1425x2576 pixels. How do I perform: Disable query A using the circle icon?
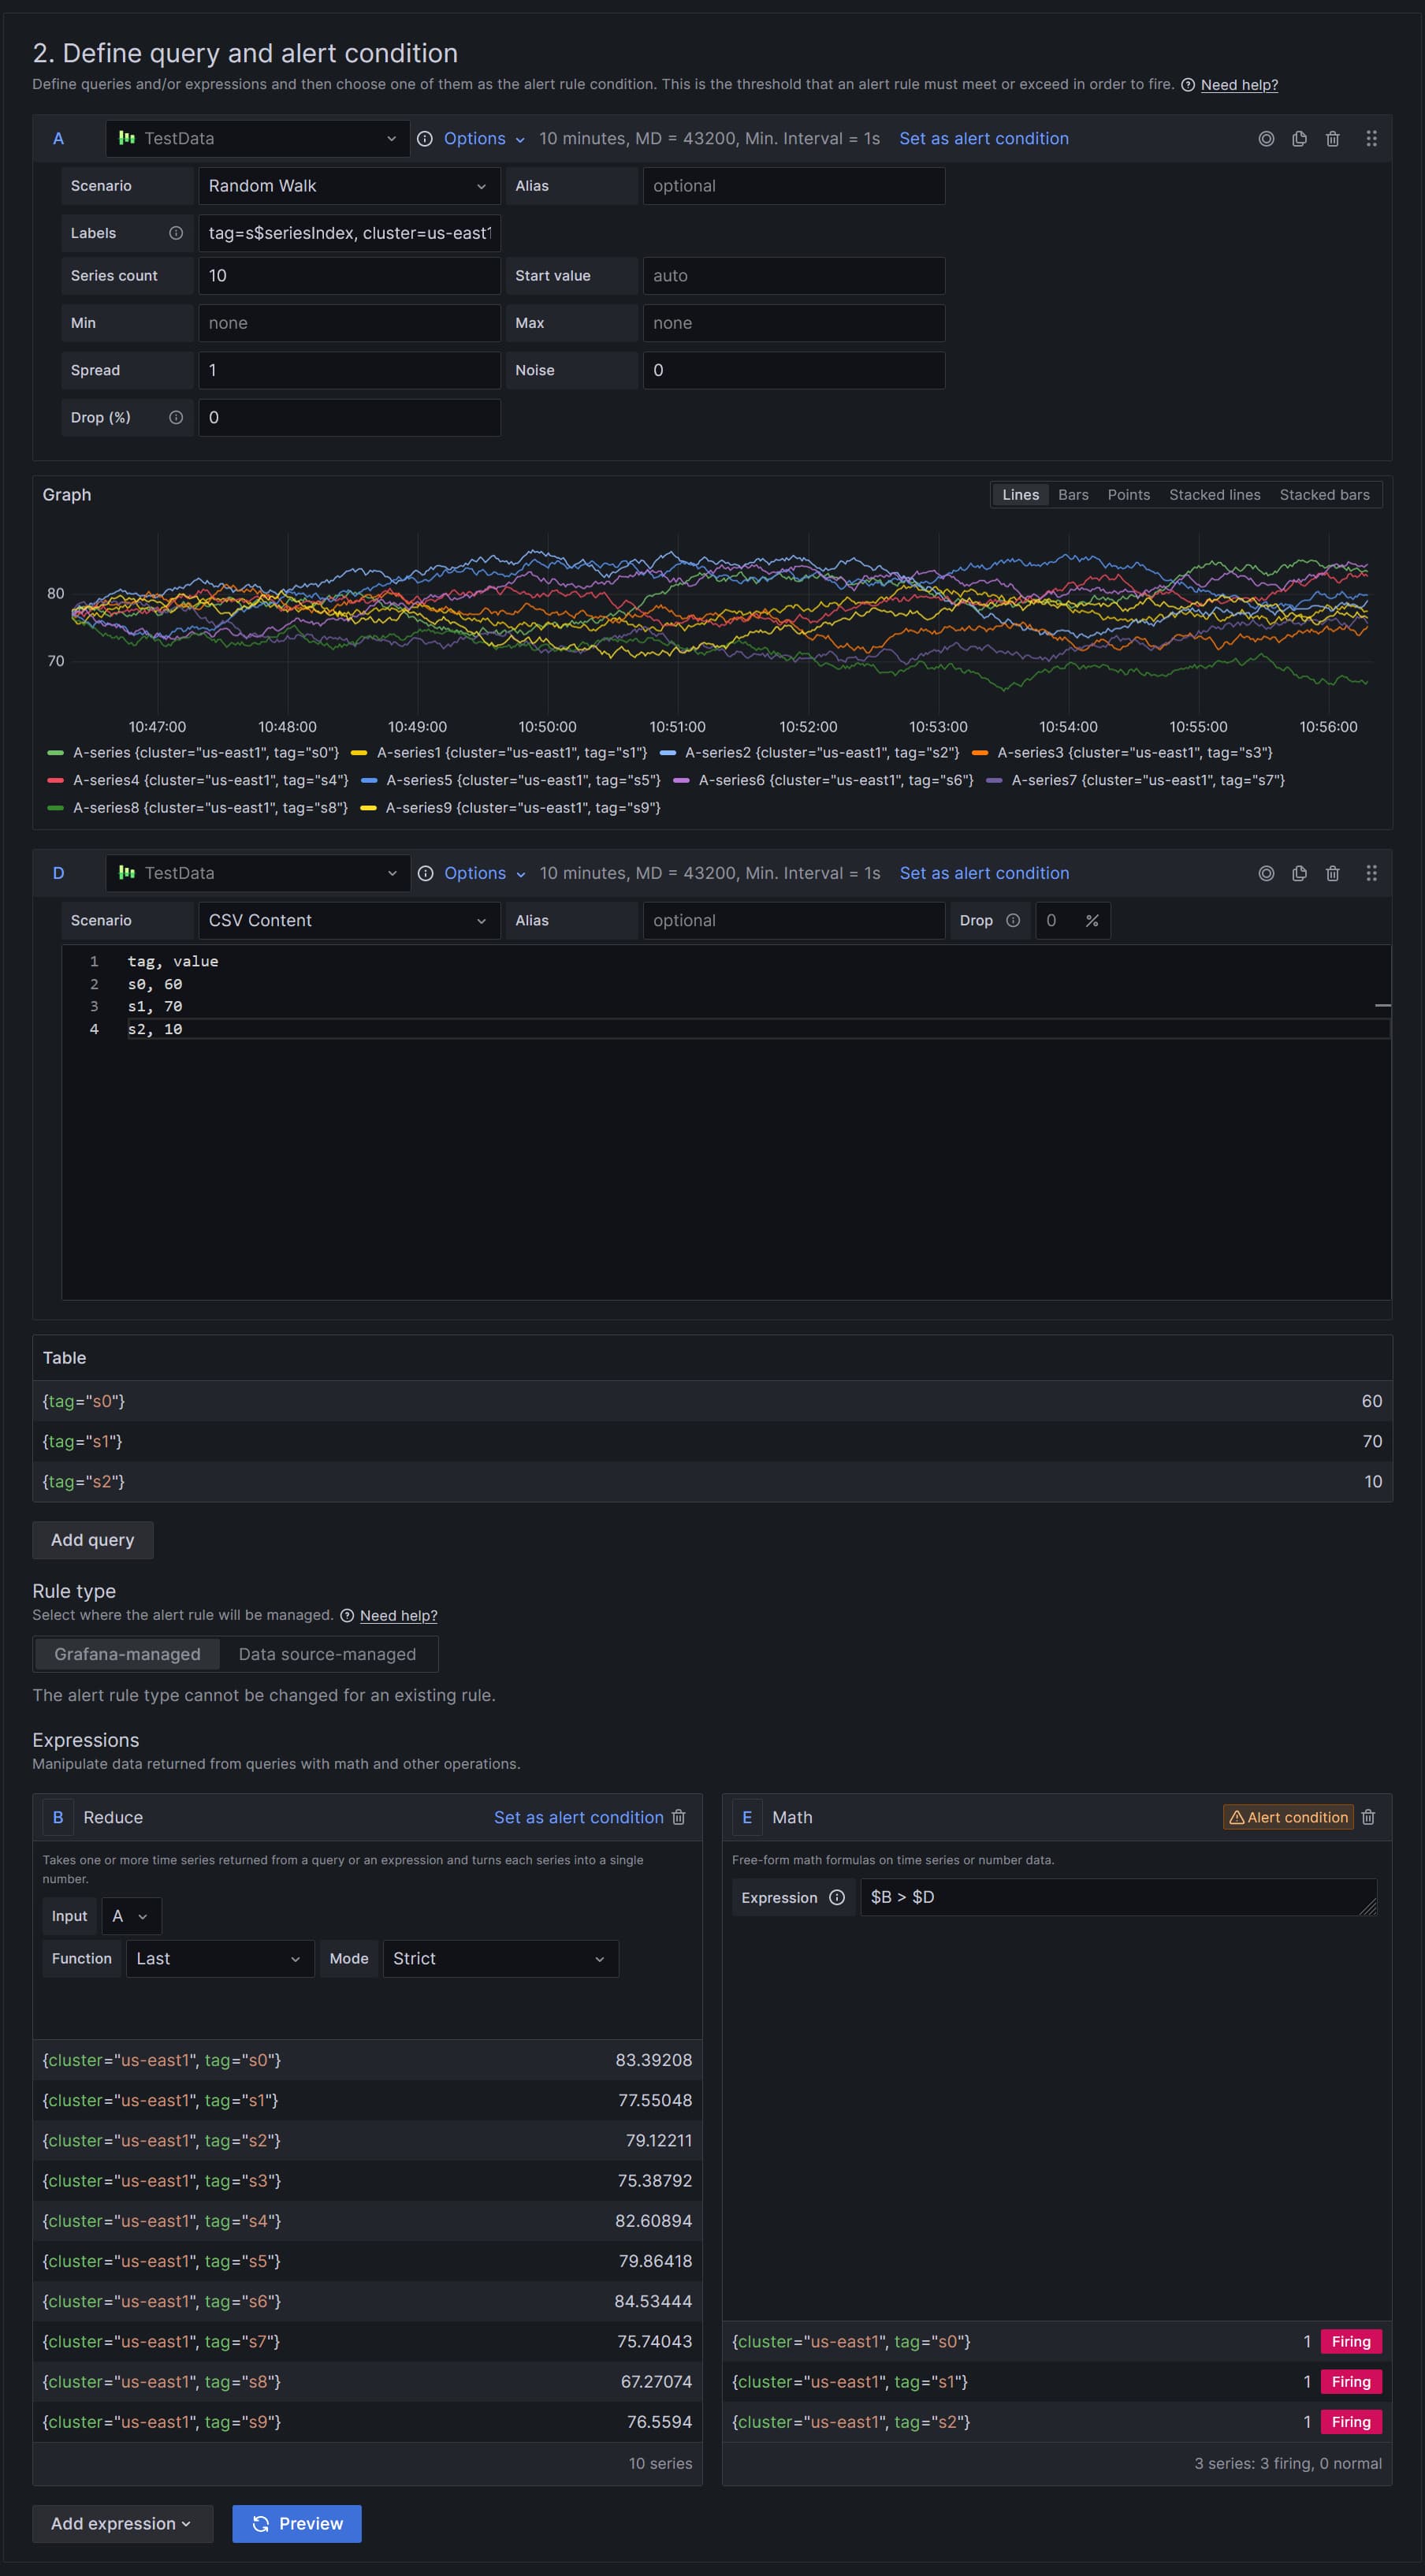(x=1266, y=139)
